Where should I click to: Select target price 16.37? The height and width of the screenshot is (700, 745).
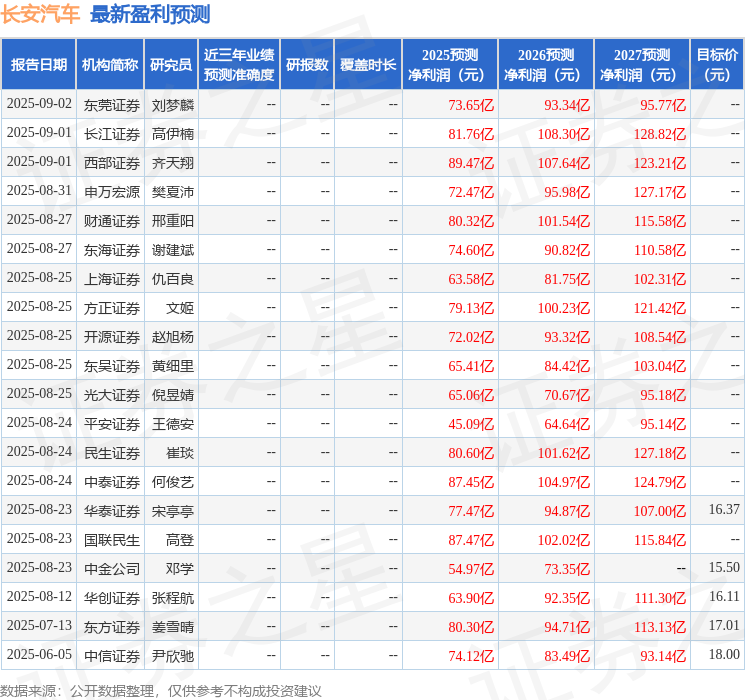pos(724,509)
